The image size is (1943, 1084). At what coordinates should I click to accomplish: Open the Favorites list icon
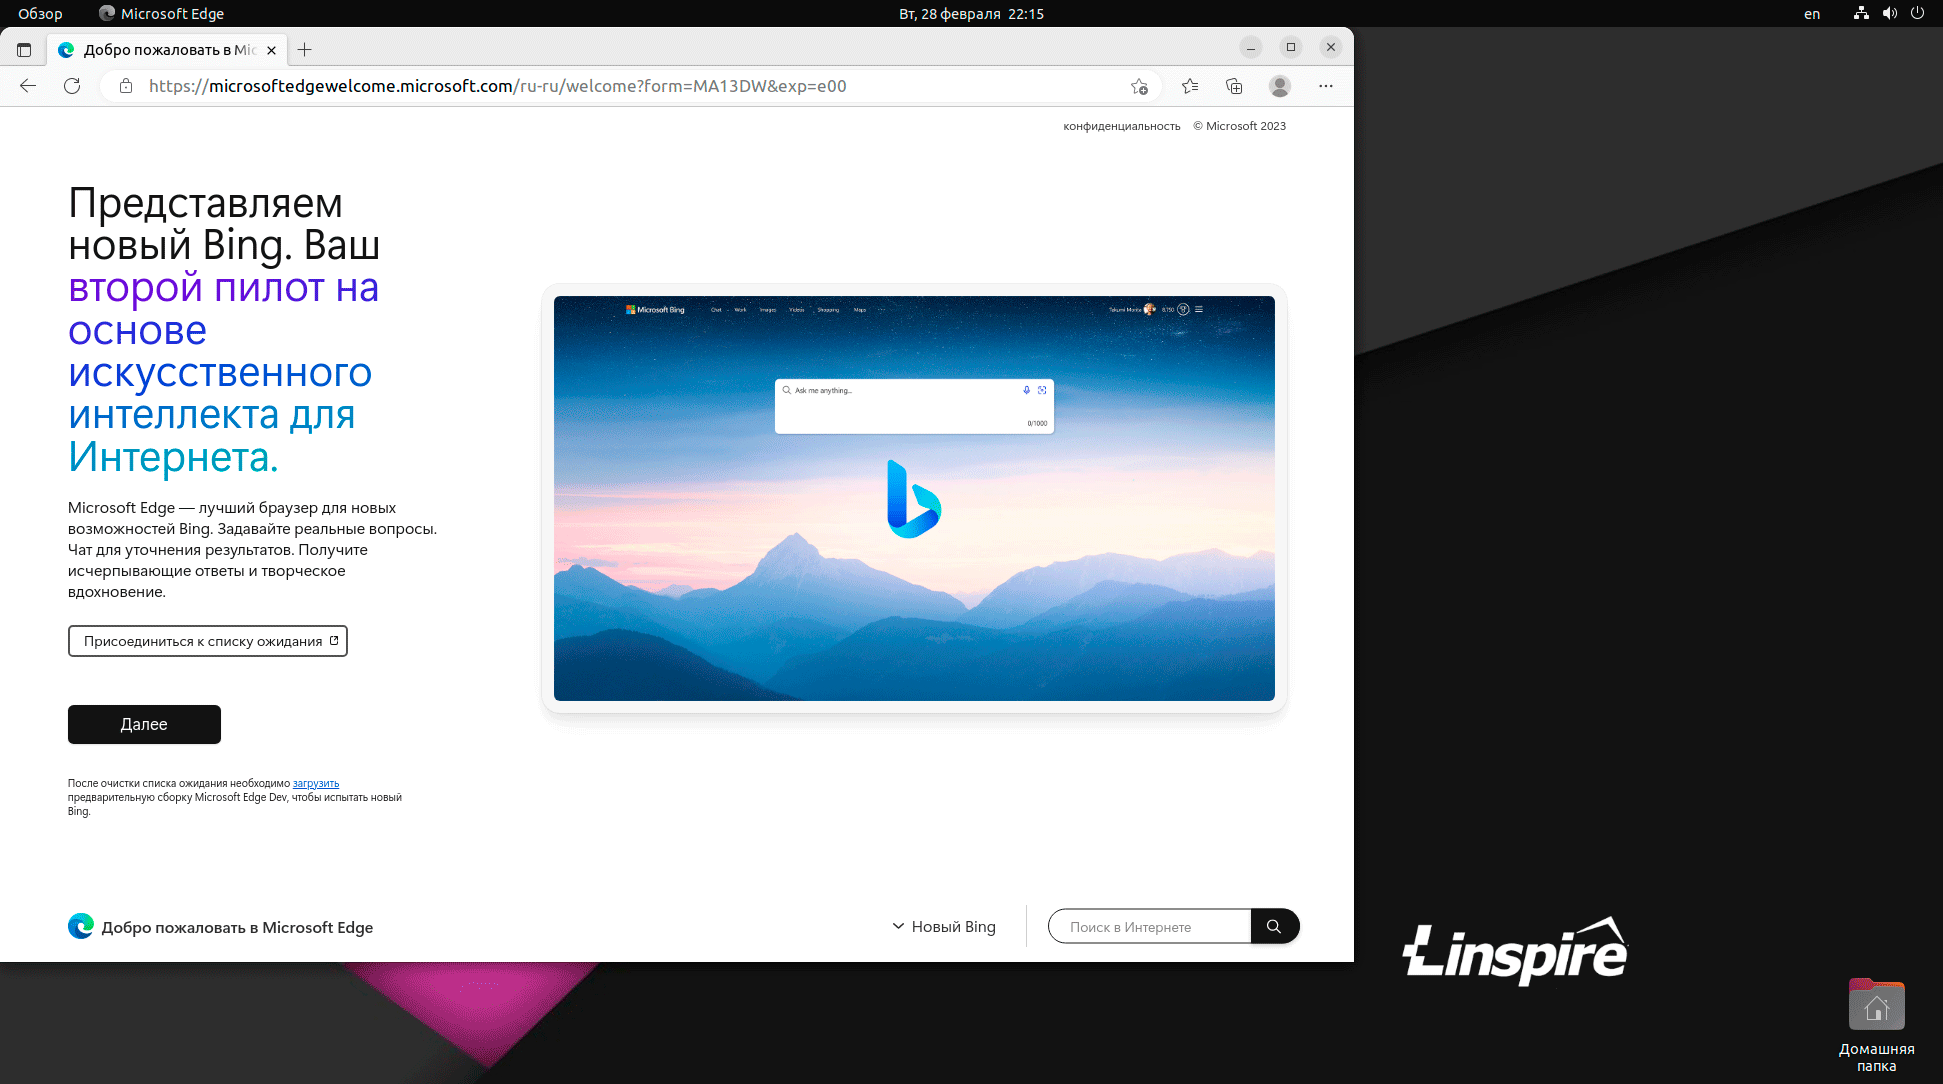(x=1190, y=86)
